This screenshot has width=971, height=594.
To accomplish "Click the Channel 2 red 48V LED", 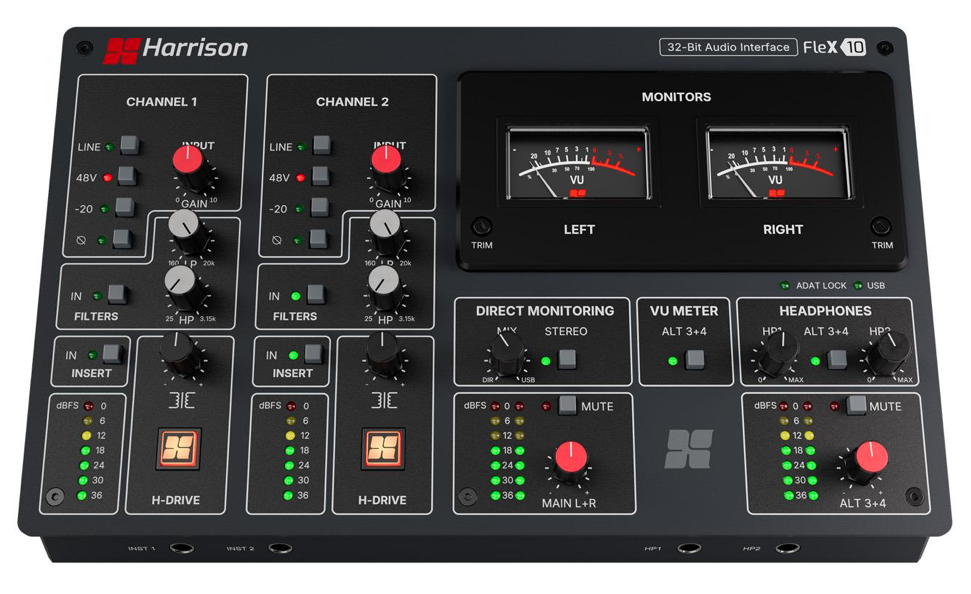I will tap(300, 178).
